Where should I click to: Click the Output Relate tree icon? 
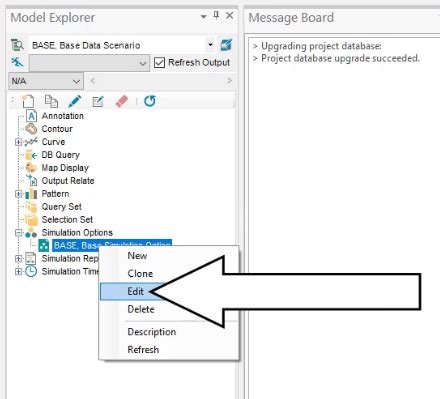click(32, 180)
